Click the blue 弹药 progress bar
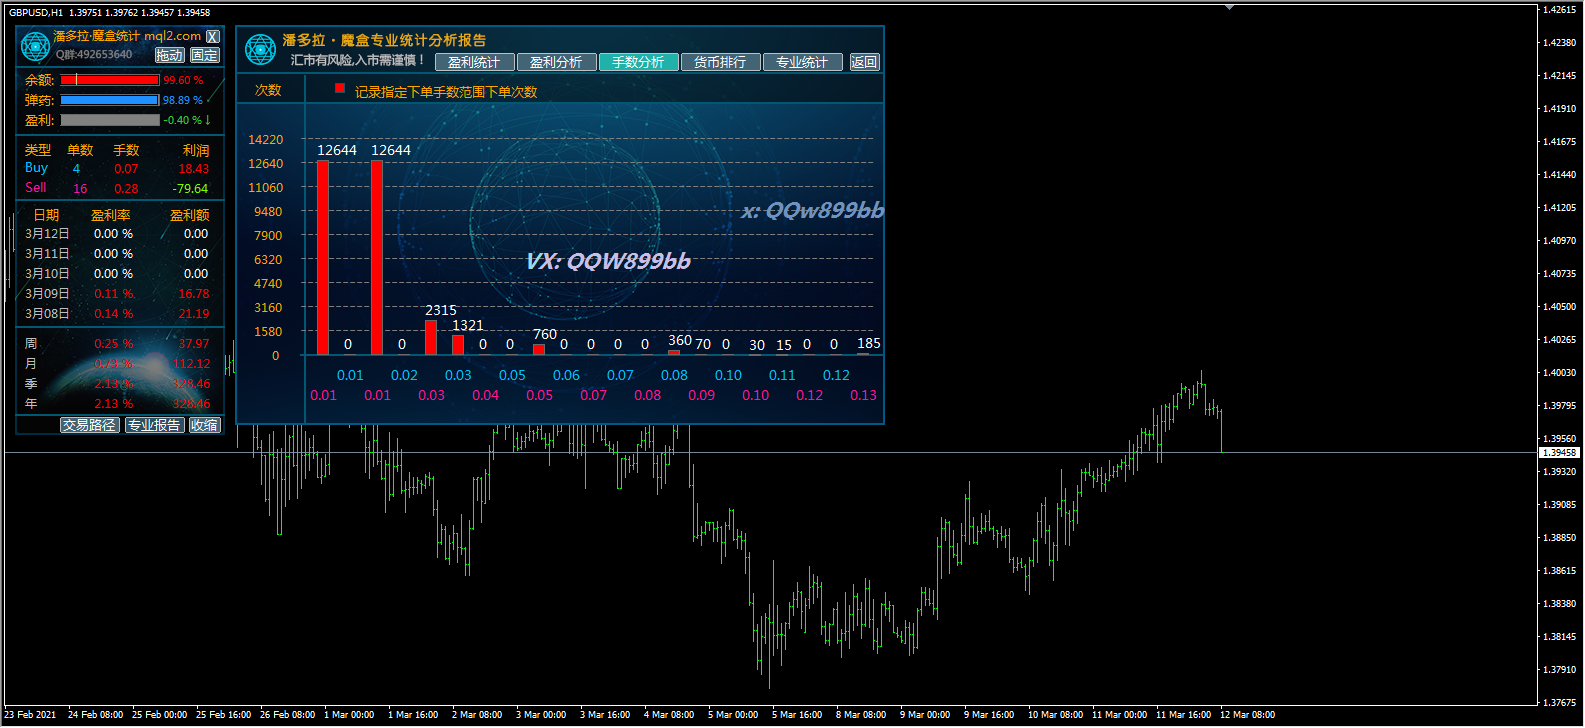Image resolution: width=1585 pixels, height=728 pixels. pos(110,100)
